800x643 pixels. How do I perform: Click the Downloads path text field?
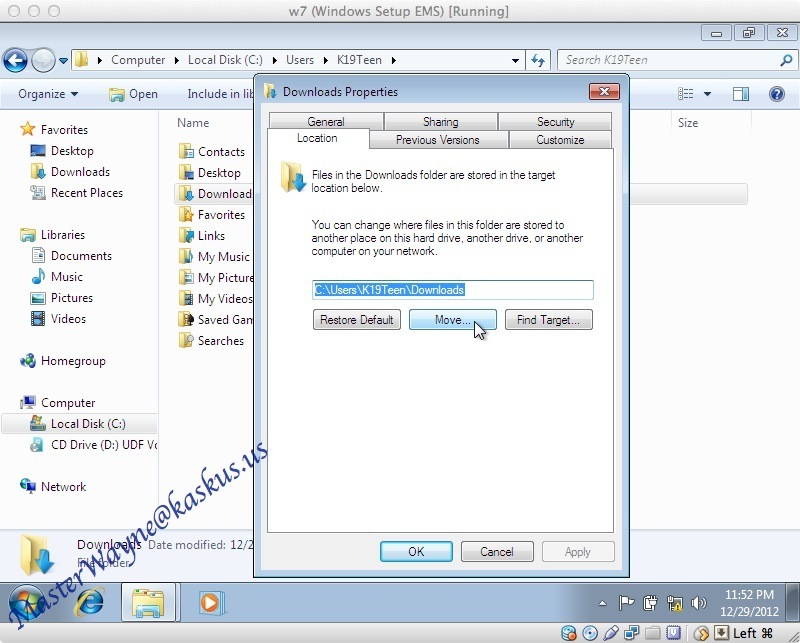[453, 290]
